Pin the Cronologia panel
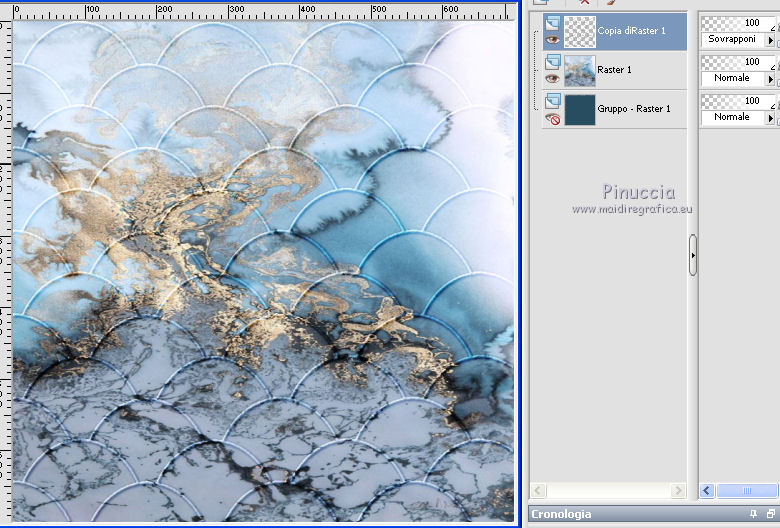 coord(753,514)
